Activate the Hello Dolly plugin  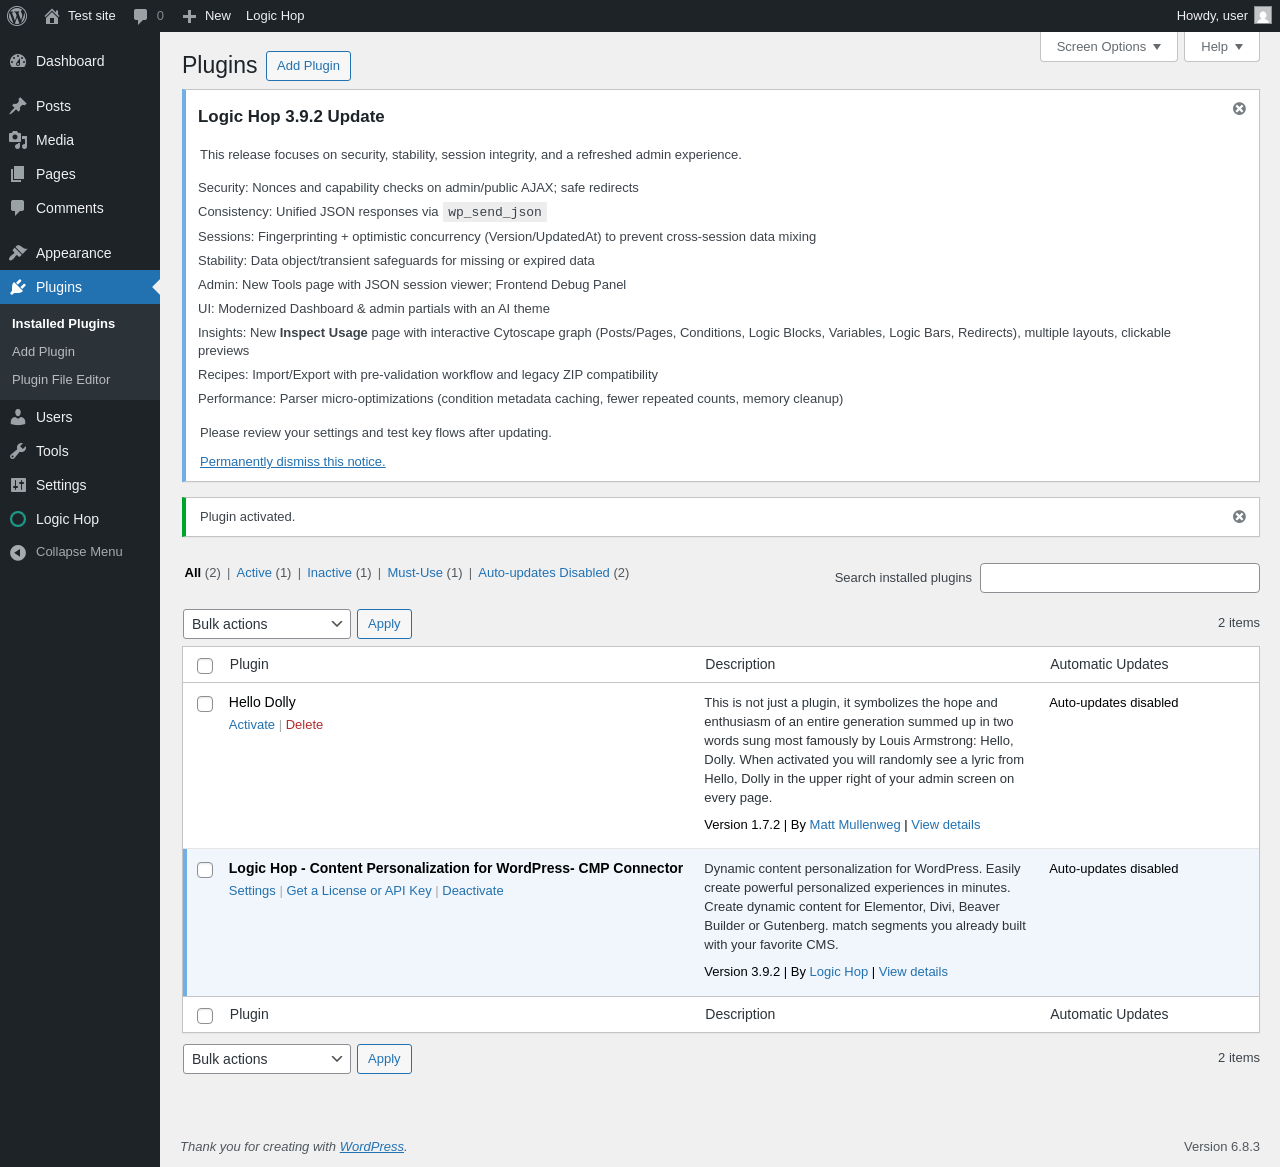(252, 725)
